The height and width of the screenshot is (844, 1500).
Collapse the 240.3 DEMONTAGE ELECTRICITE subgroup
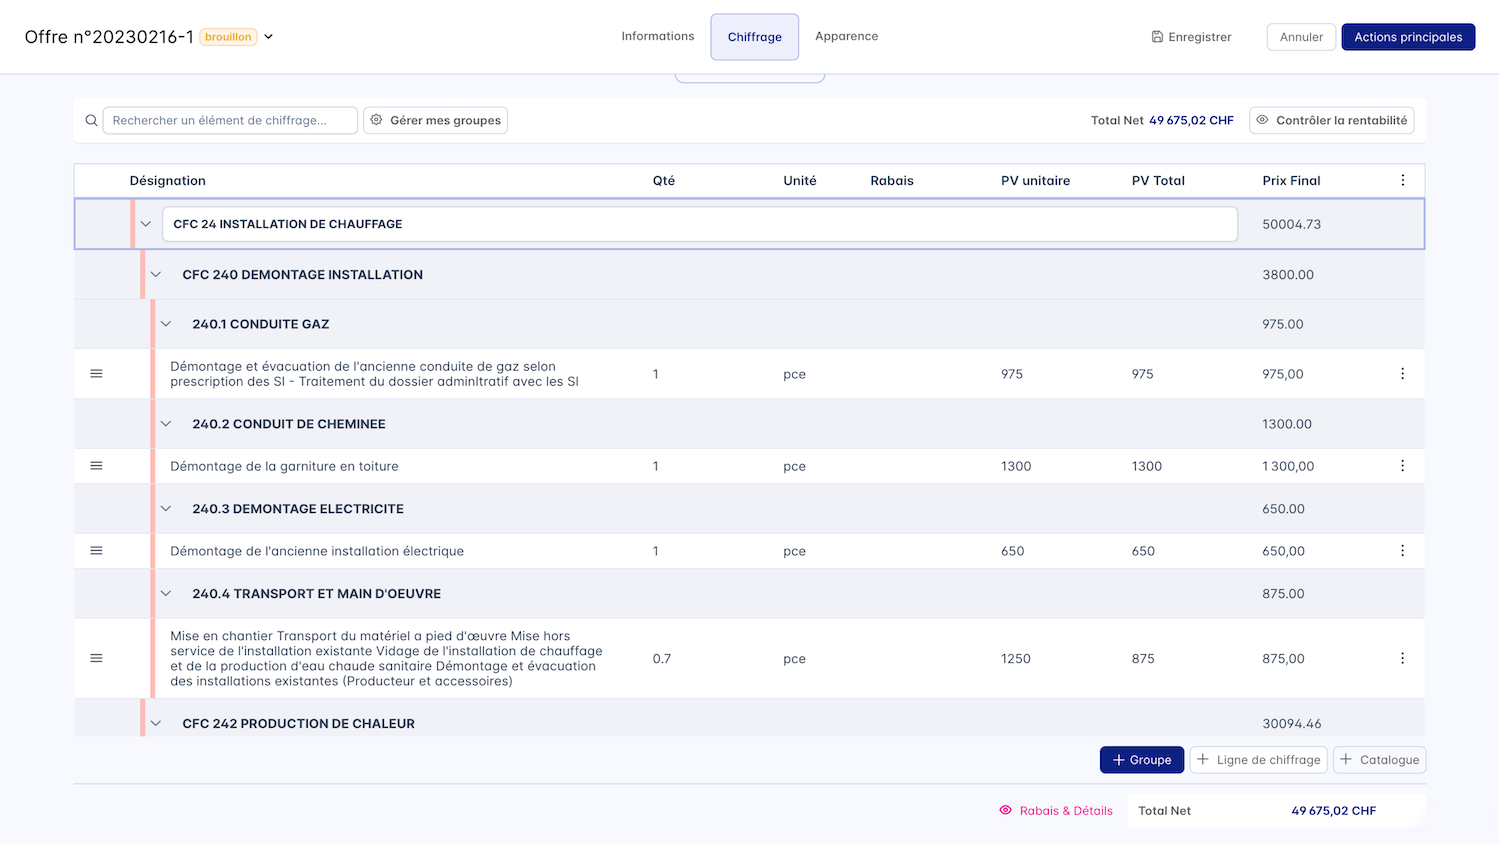point(166,509)
